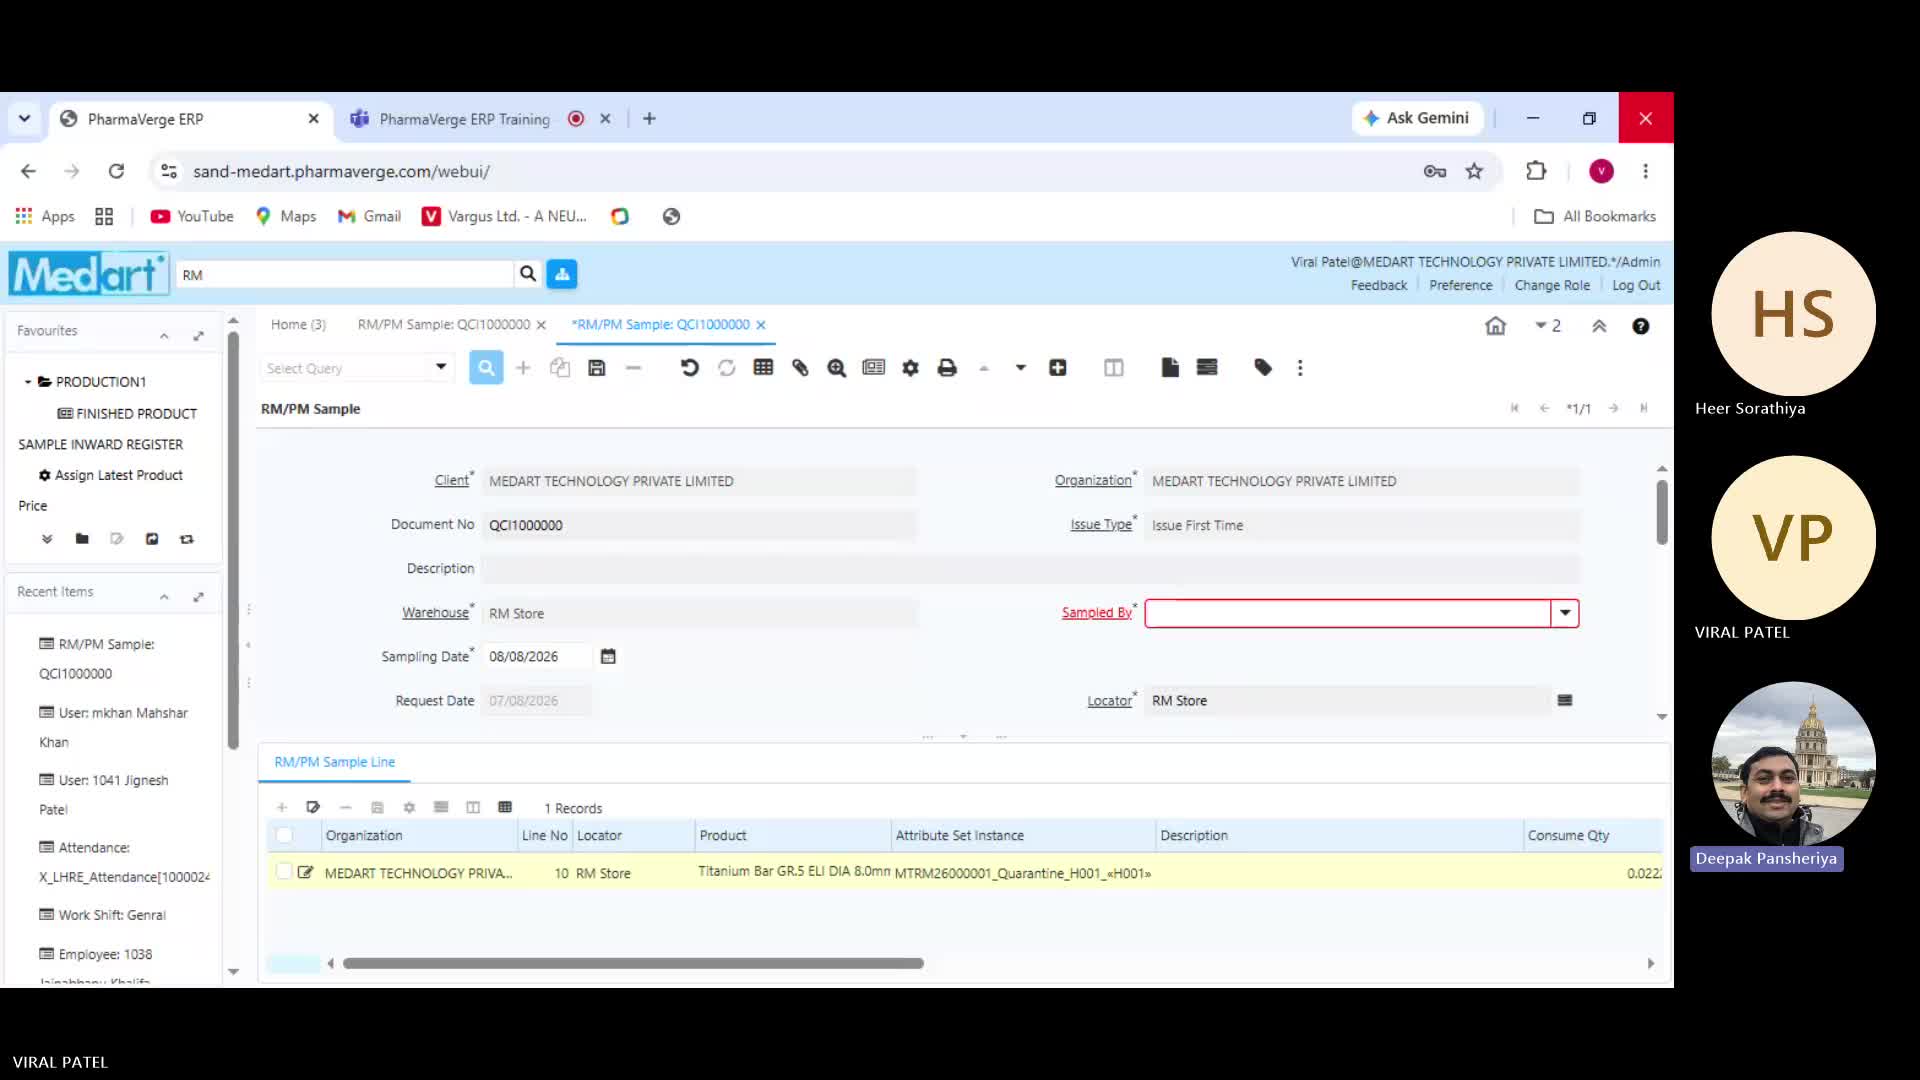Screen dimensions: 1920x1080
Task: Click the Save record toolbar icon
Action: pyautogui.click(x=597, y=368)
